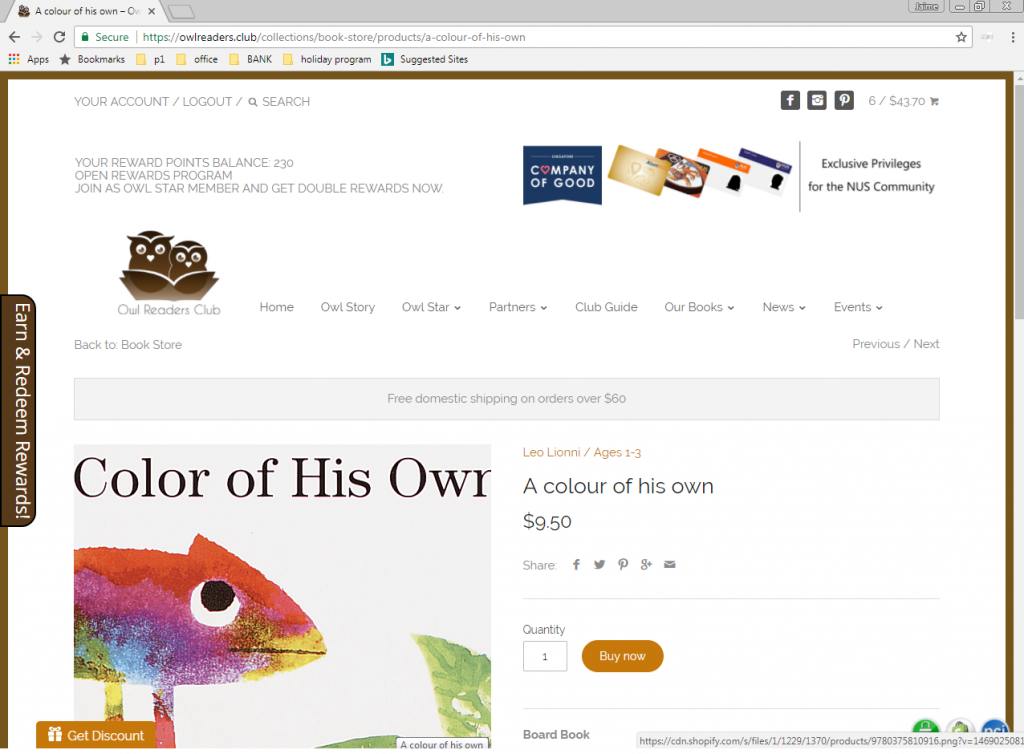Expand the Events dropdown menu
Viewport: 1024px width, 754px height.
point(858,307)
